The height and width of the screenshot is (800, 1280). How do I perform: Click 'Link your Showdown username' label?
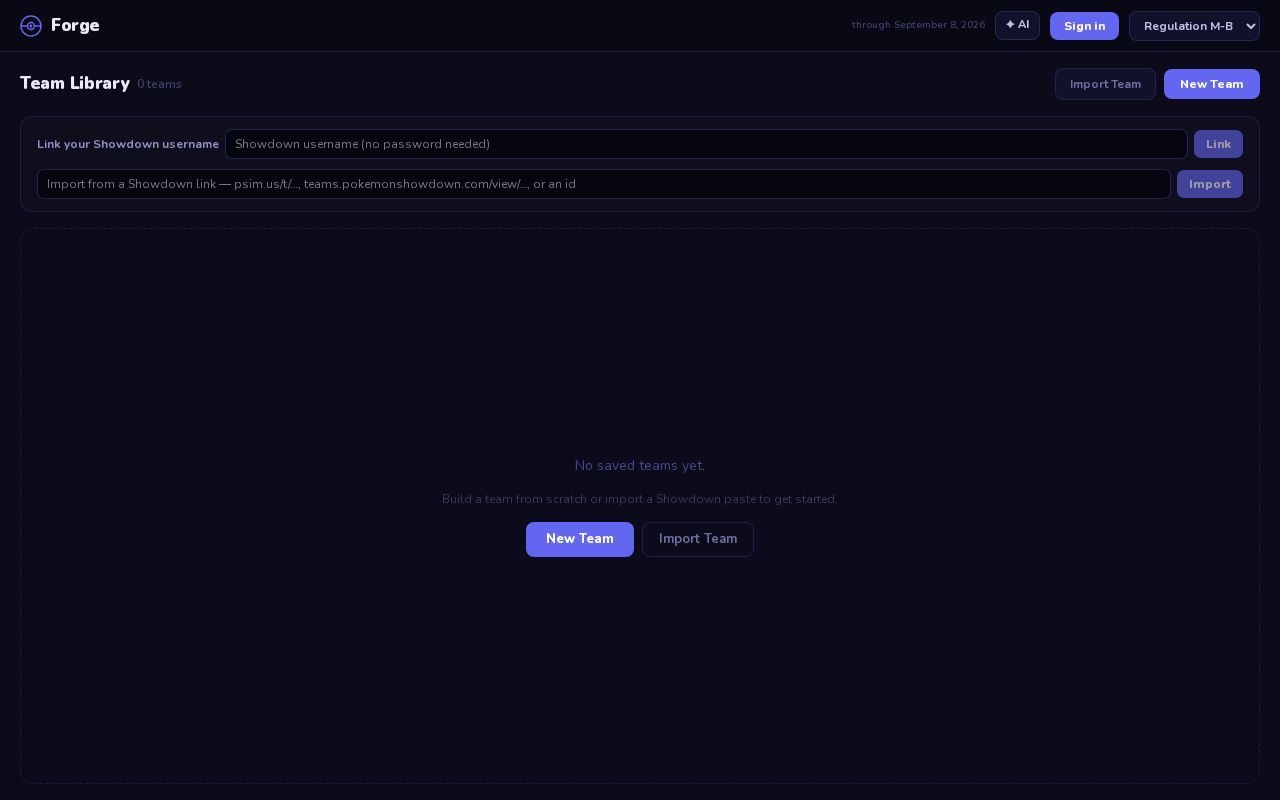click(x=128, y=144)
